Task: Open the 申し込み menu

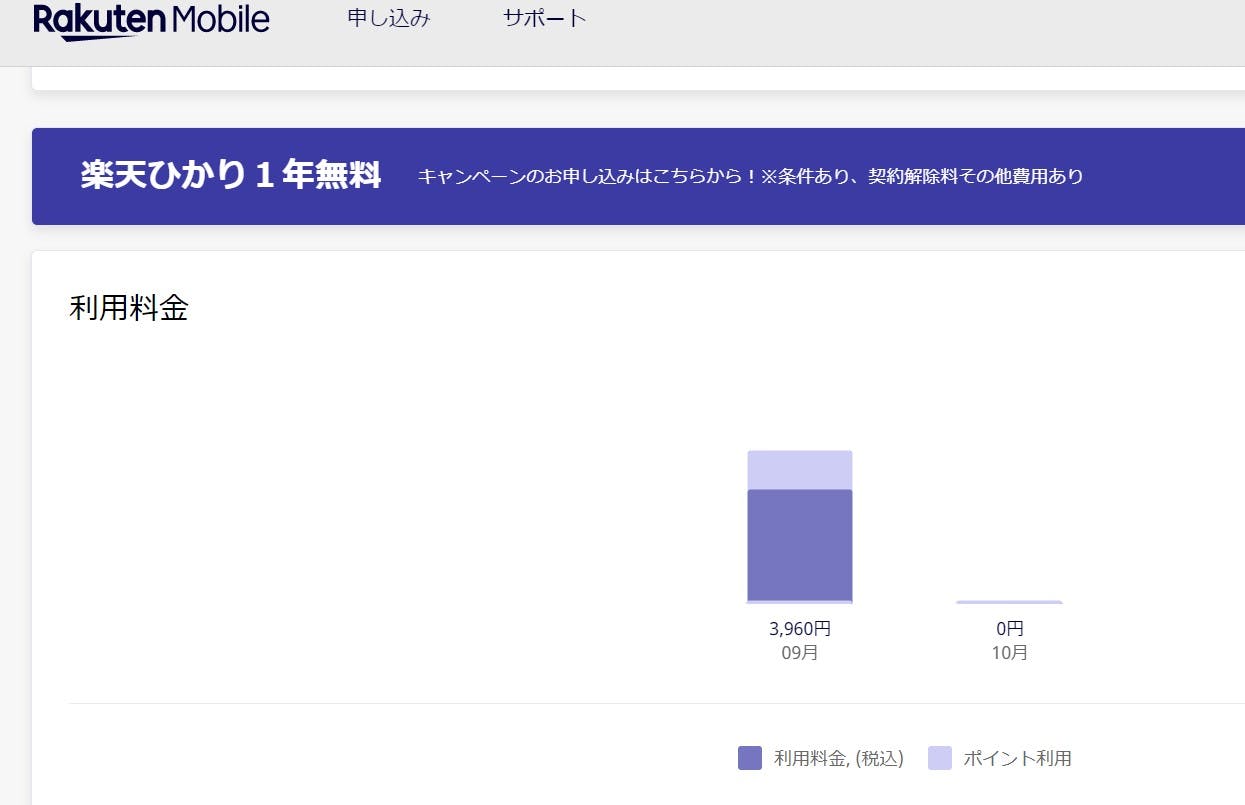Action: point(389,18)
